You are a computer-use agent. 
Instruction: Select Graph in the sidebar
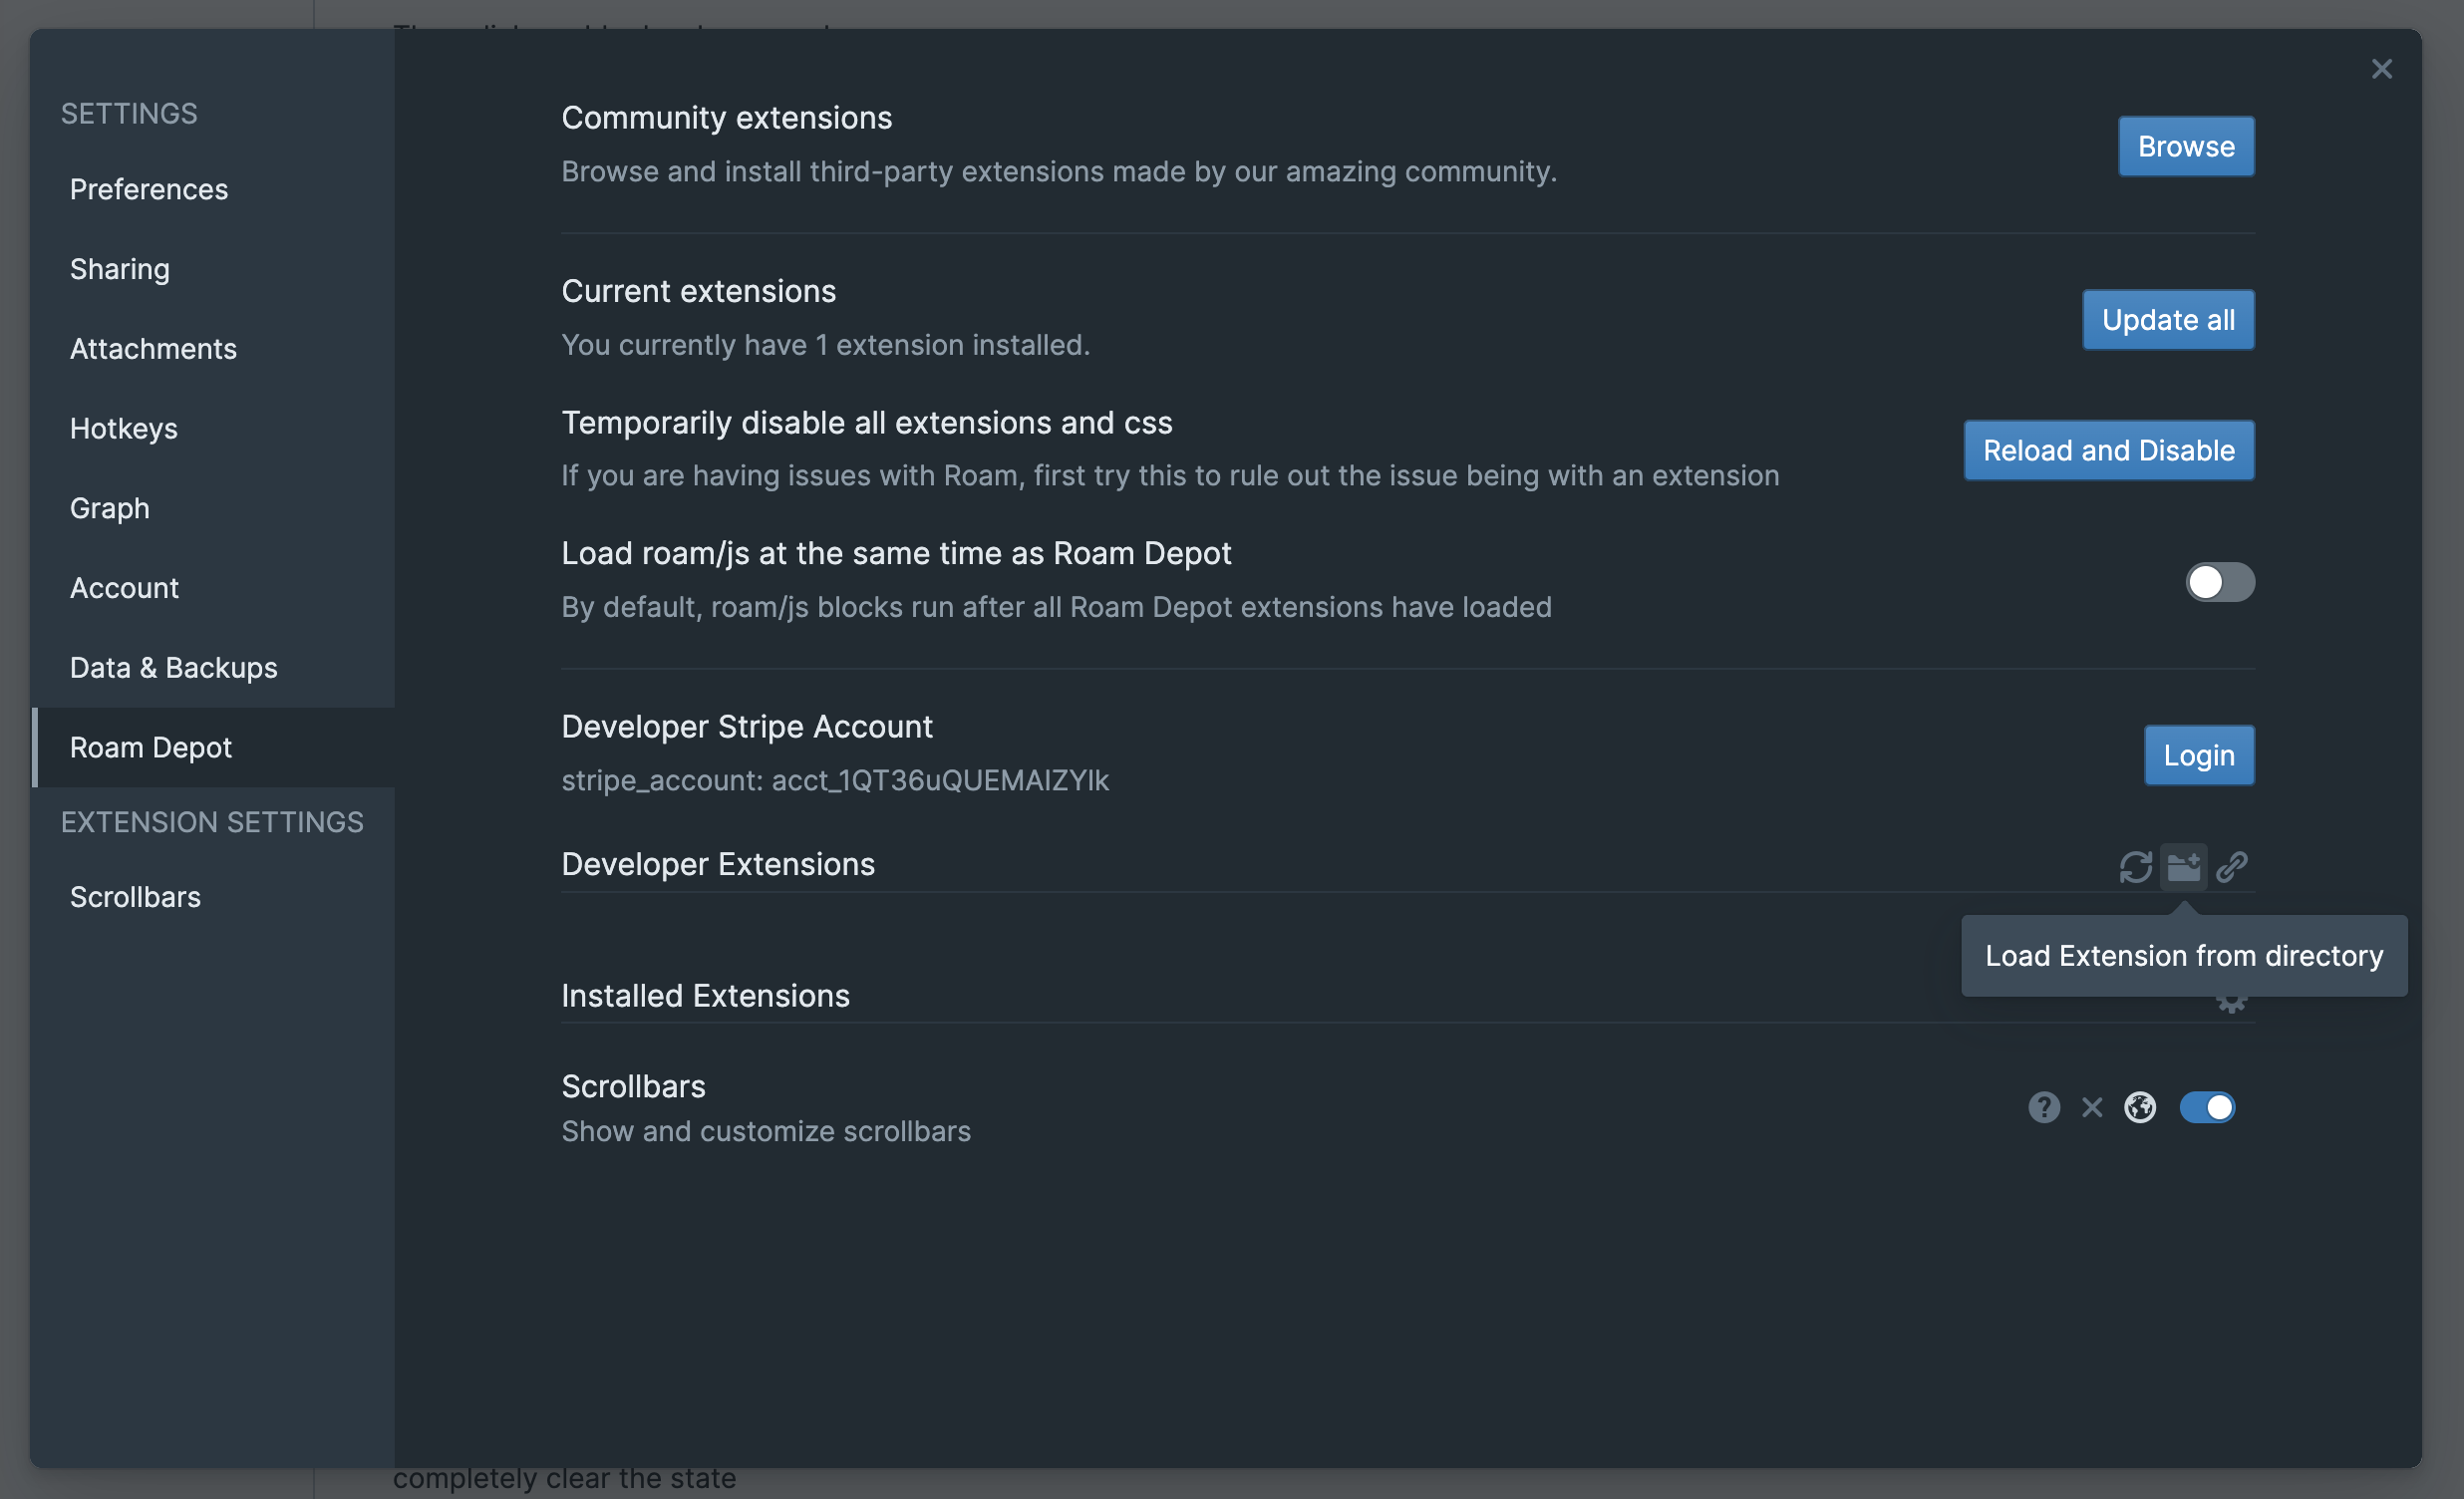(110, 508)
